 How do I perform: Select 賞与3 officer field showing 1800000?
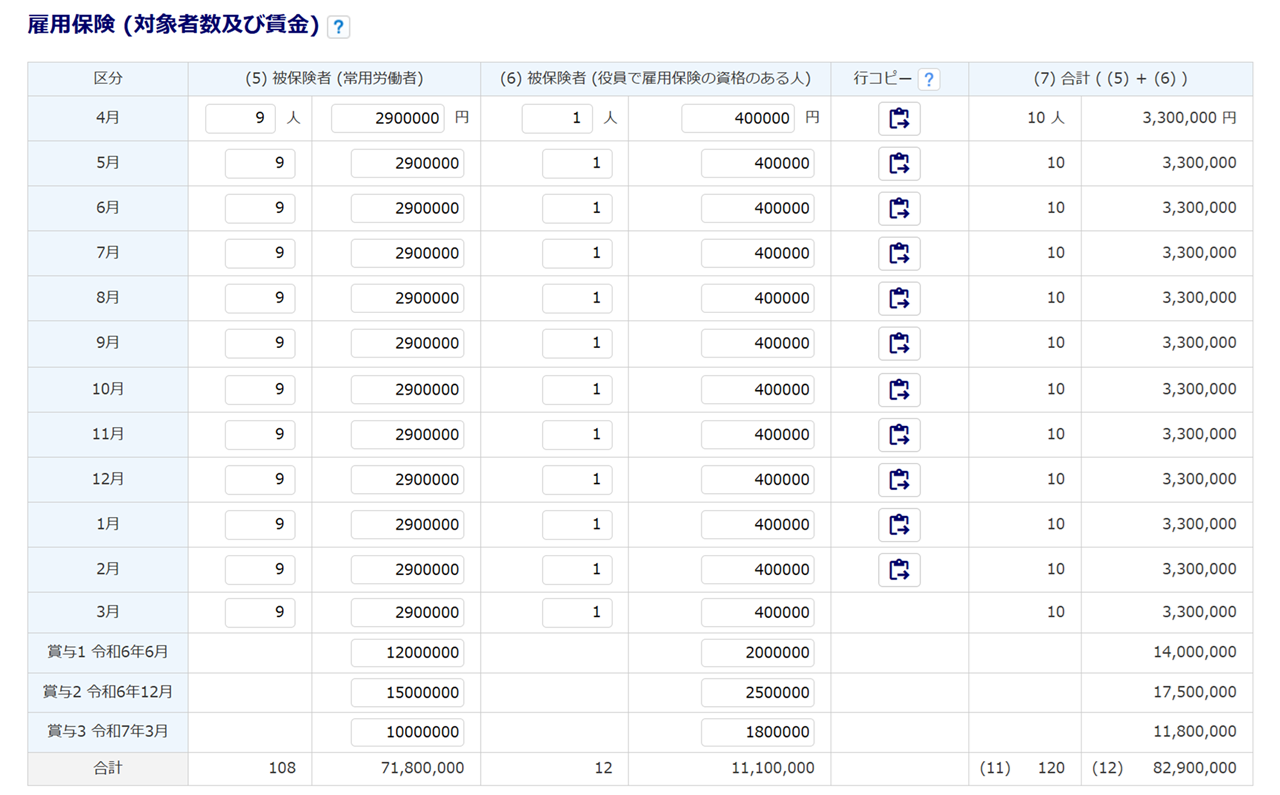(x=757, y=732)
